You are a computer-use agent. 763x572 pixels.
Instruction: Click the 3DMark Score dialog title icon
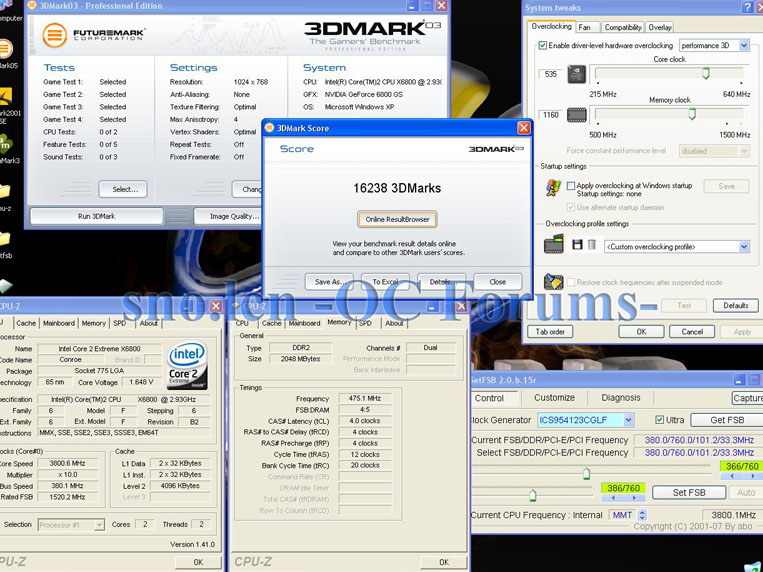coord(269,128)
